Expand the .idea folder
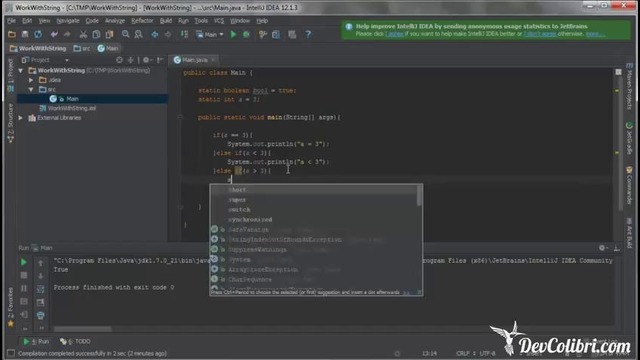The width and height of the screenshot is (640, 360). pos(31,80)
